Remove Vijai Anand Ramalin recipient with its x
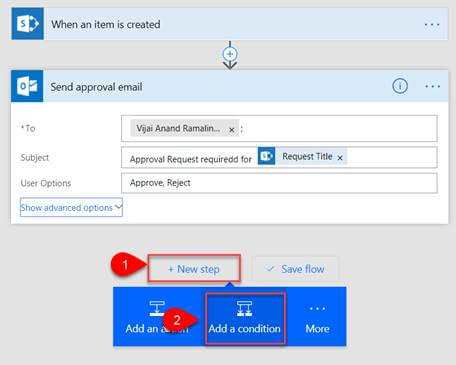Viewport: 456px width, 365px height. 232,130
